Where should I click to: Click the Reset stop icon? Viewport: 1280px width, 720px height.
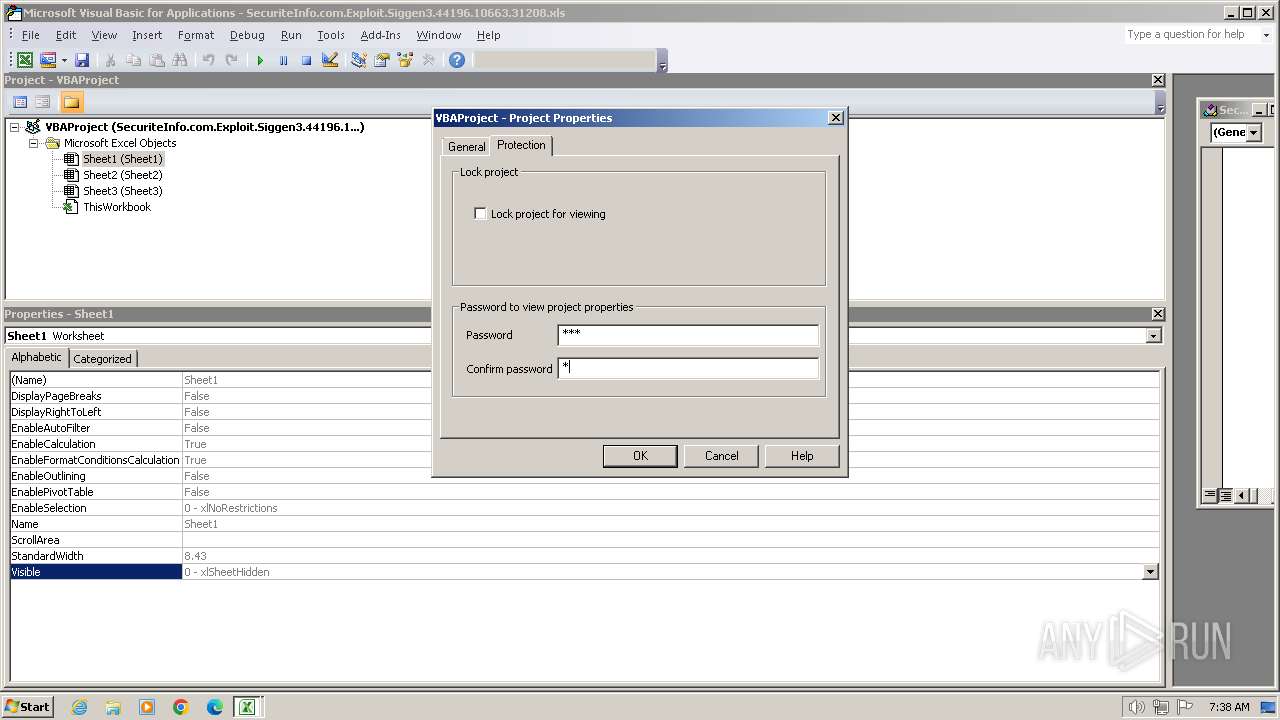point(306,60)
